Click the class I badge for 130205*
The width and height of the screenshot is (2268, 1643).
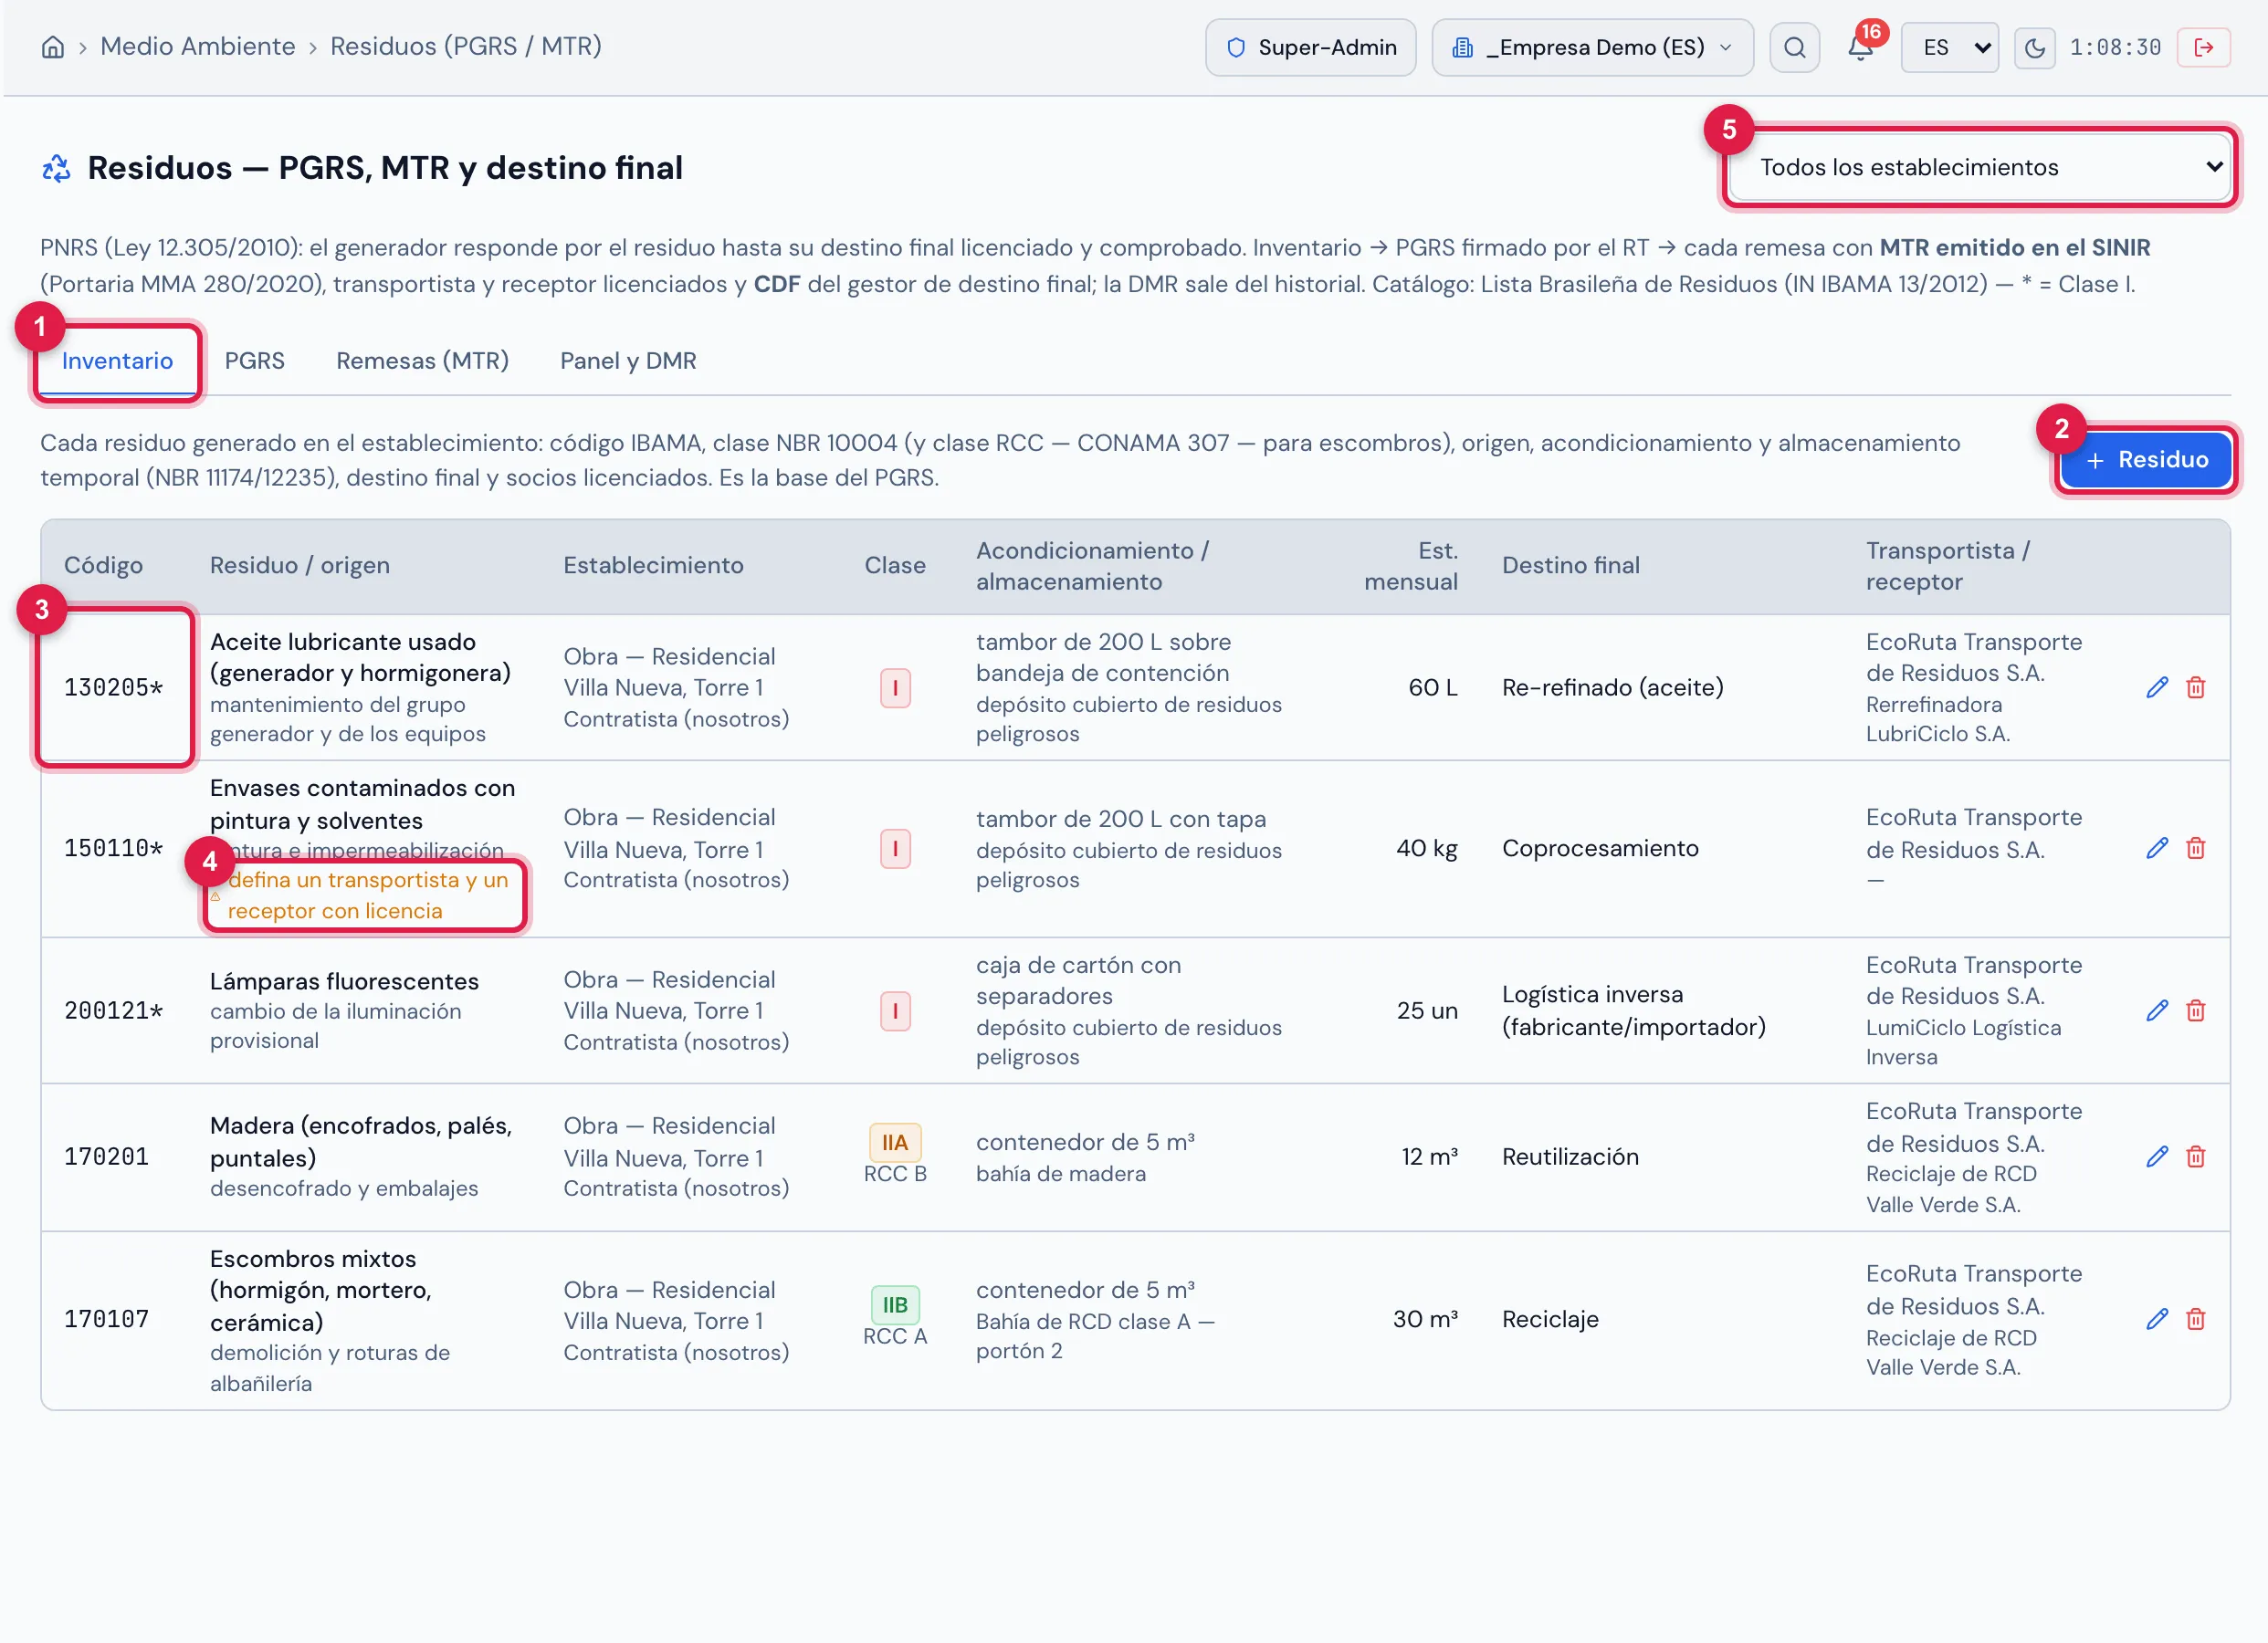click(895, 687)
